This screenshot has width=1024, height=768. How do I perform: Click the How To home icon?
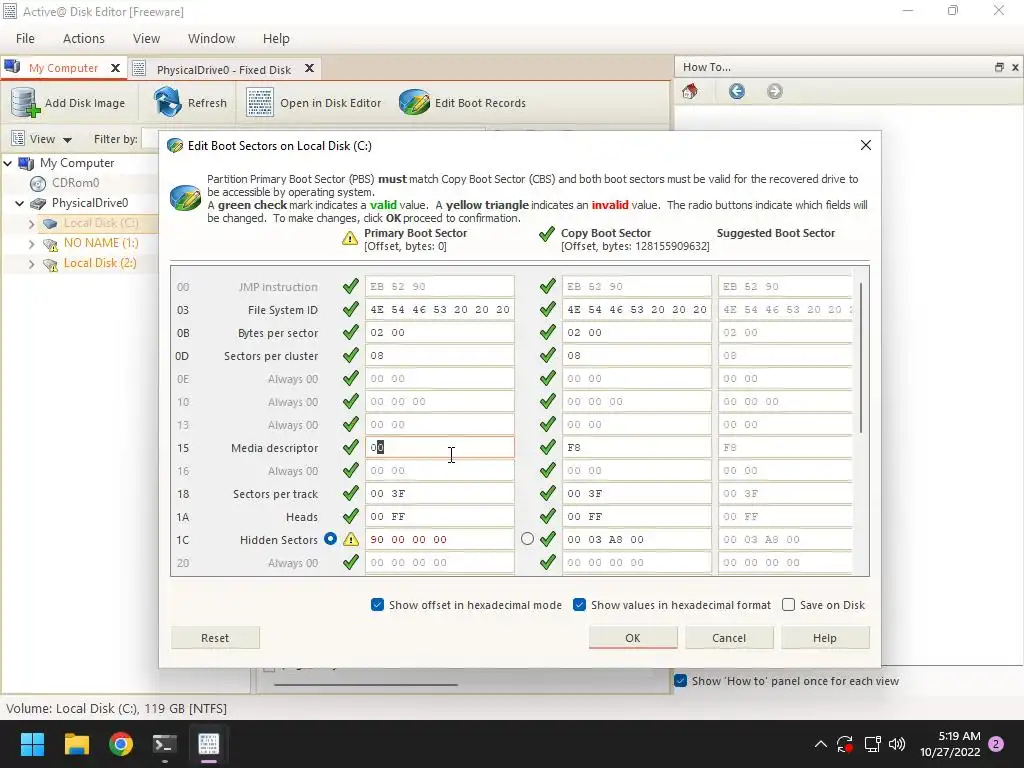pyautogui.click(x=690, y=91)
